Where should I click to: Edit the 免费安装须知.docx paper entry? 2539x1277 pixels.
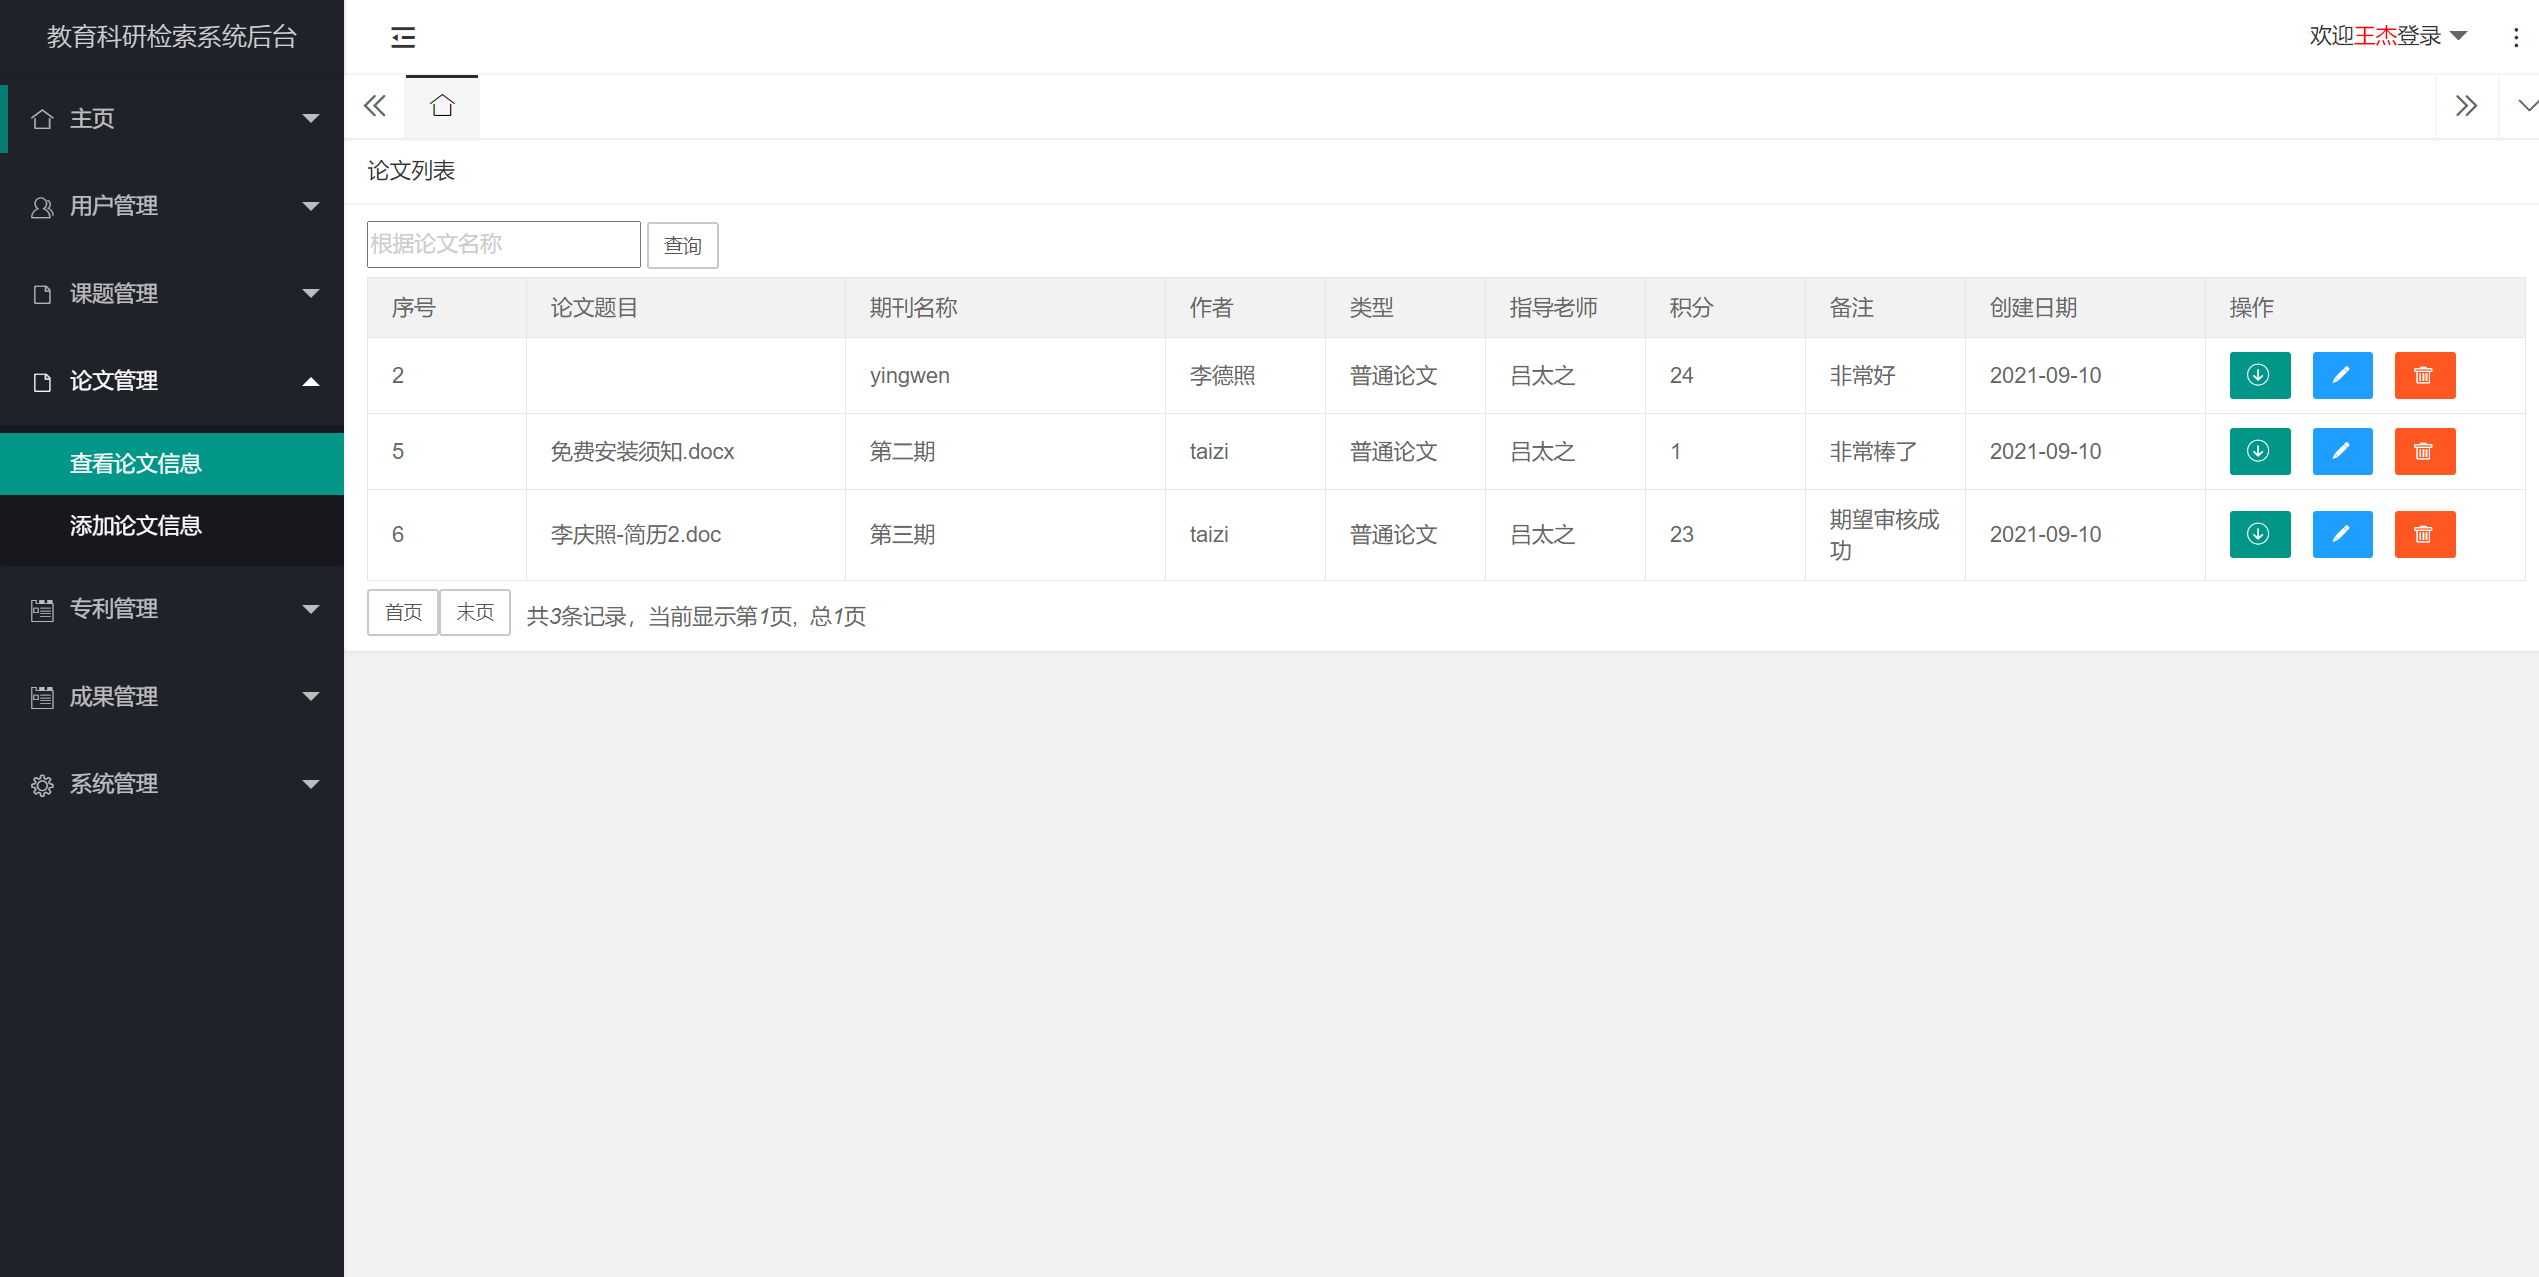[2342, 451]
